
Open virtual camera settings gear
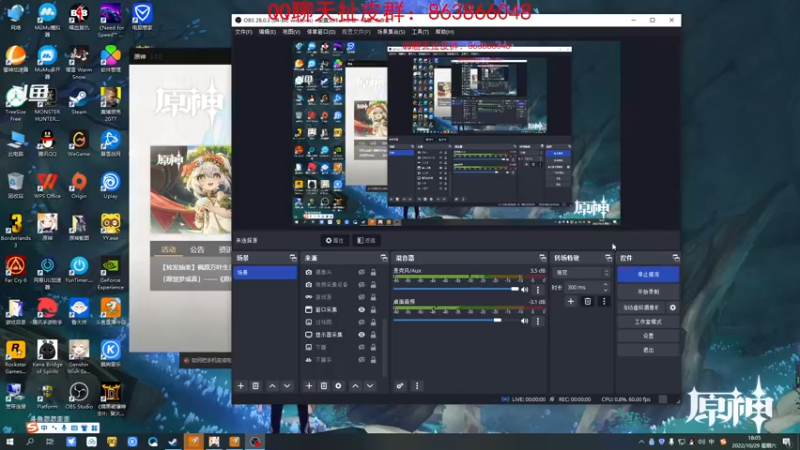coord(672,308)
